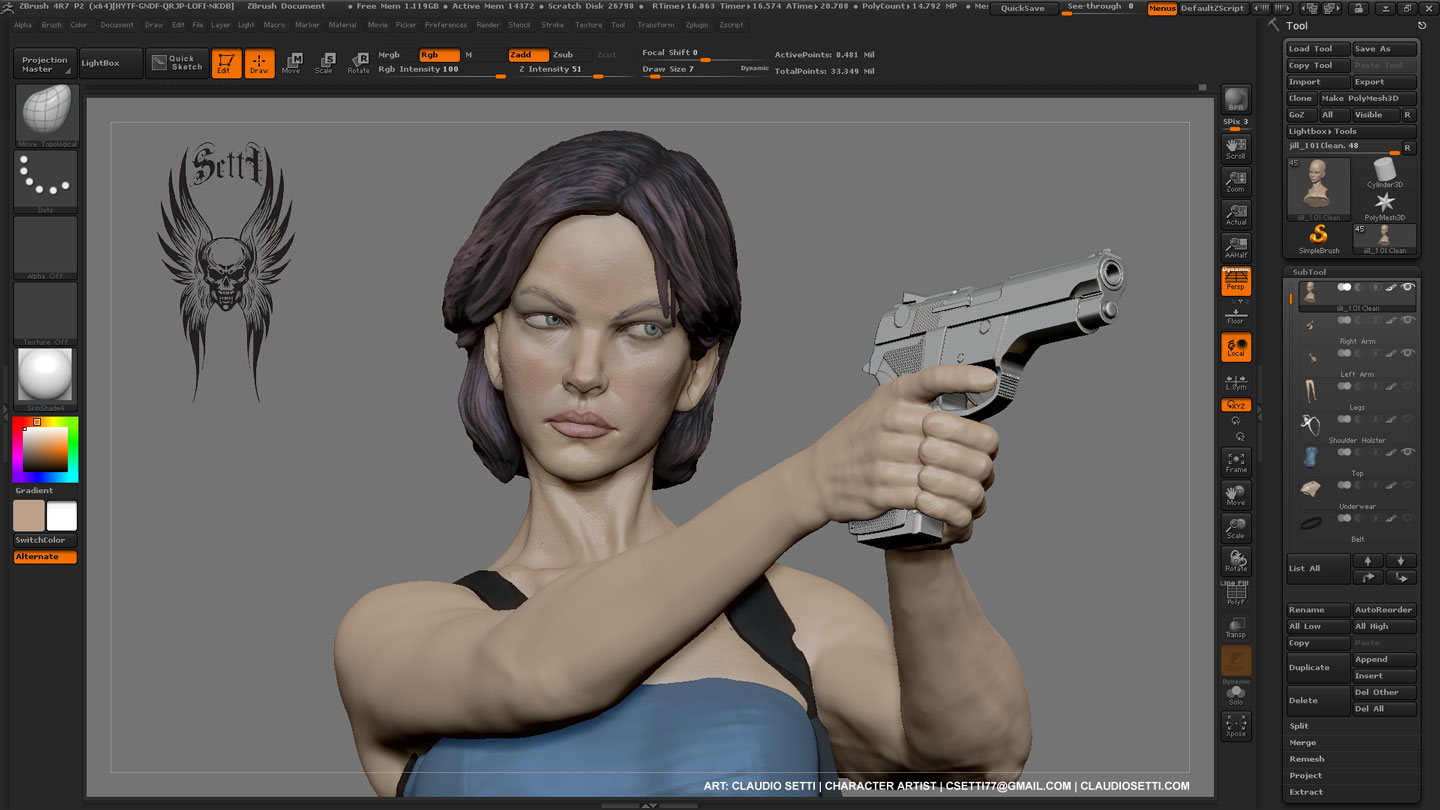This screenshot has width=1440, height=810.
Task: Select the Scale transform tool in top shelf
Action: (x=324, y=63)
